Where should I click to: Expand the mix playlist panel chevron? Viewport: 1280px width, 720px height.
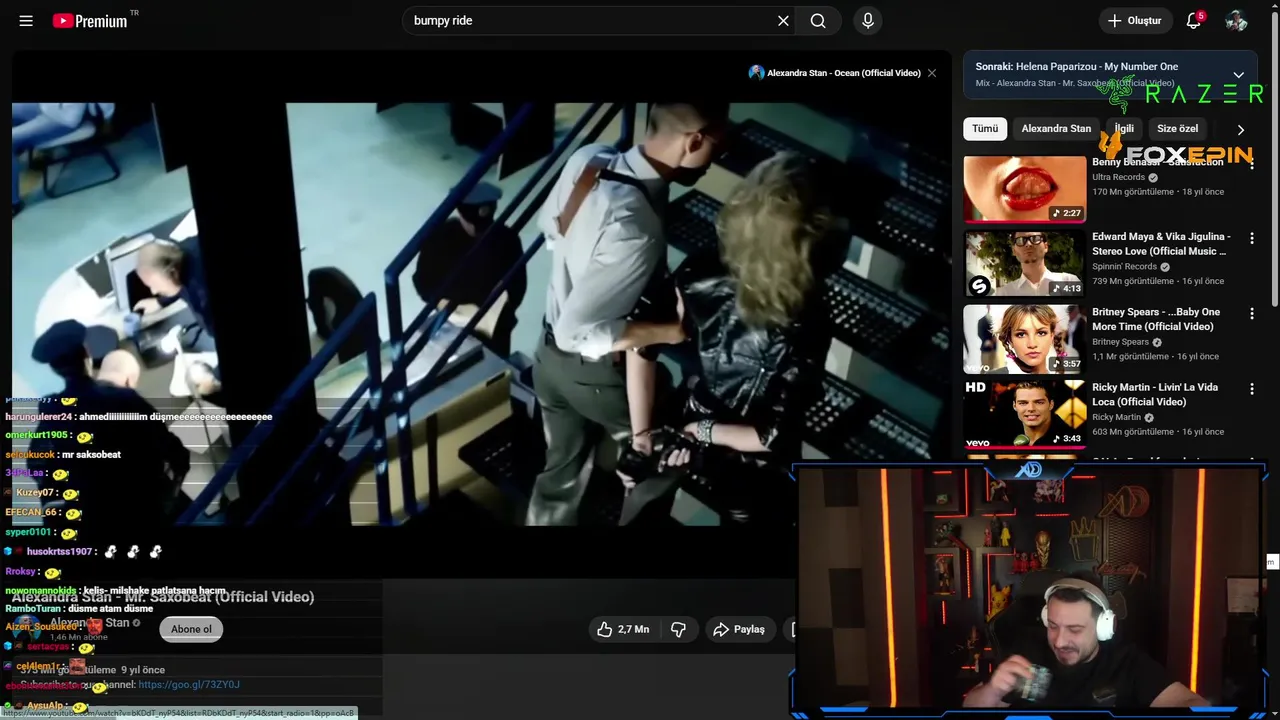1238,75
